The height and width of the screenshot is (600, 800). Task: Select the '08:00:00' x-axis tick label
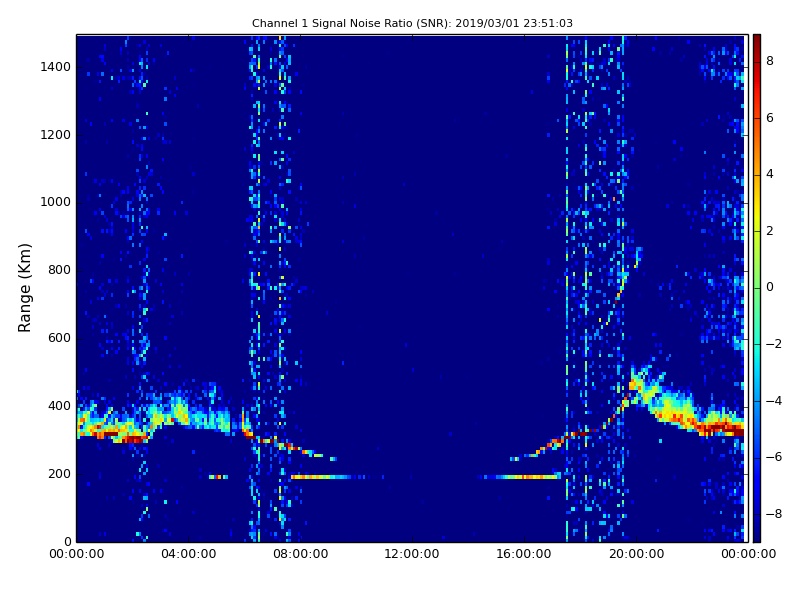300,554
